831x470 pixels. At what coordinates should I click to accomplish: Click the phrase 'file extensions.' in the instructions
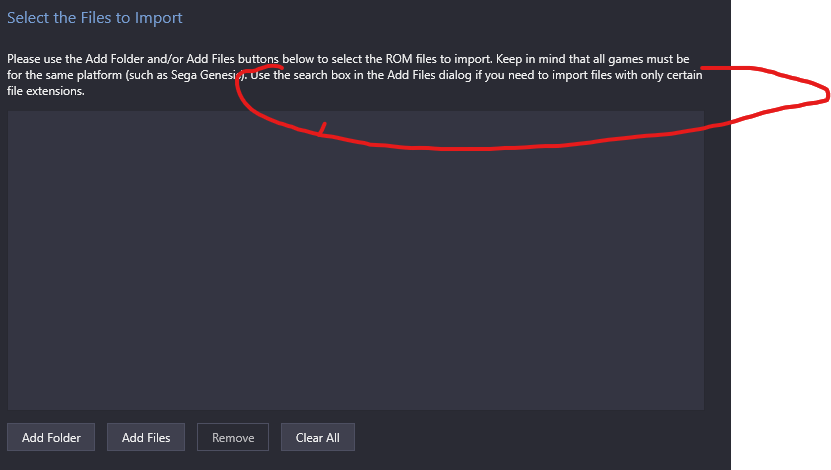point(46,91)
